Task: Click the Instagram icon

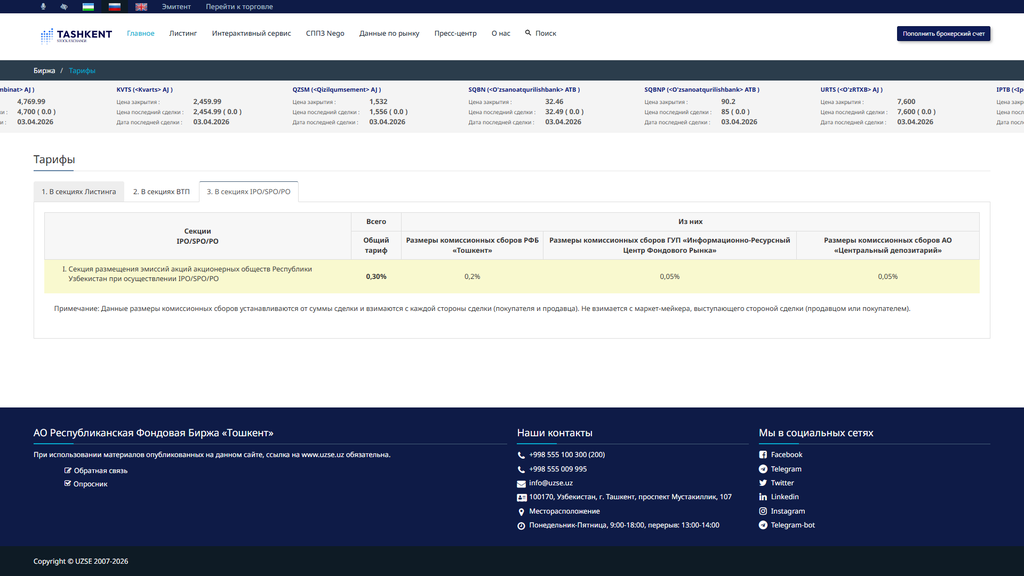Action: pos(763,511)
